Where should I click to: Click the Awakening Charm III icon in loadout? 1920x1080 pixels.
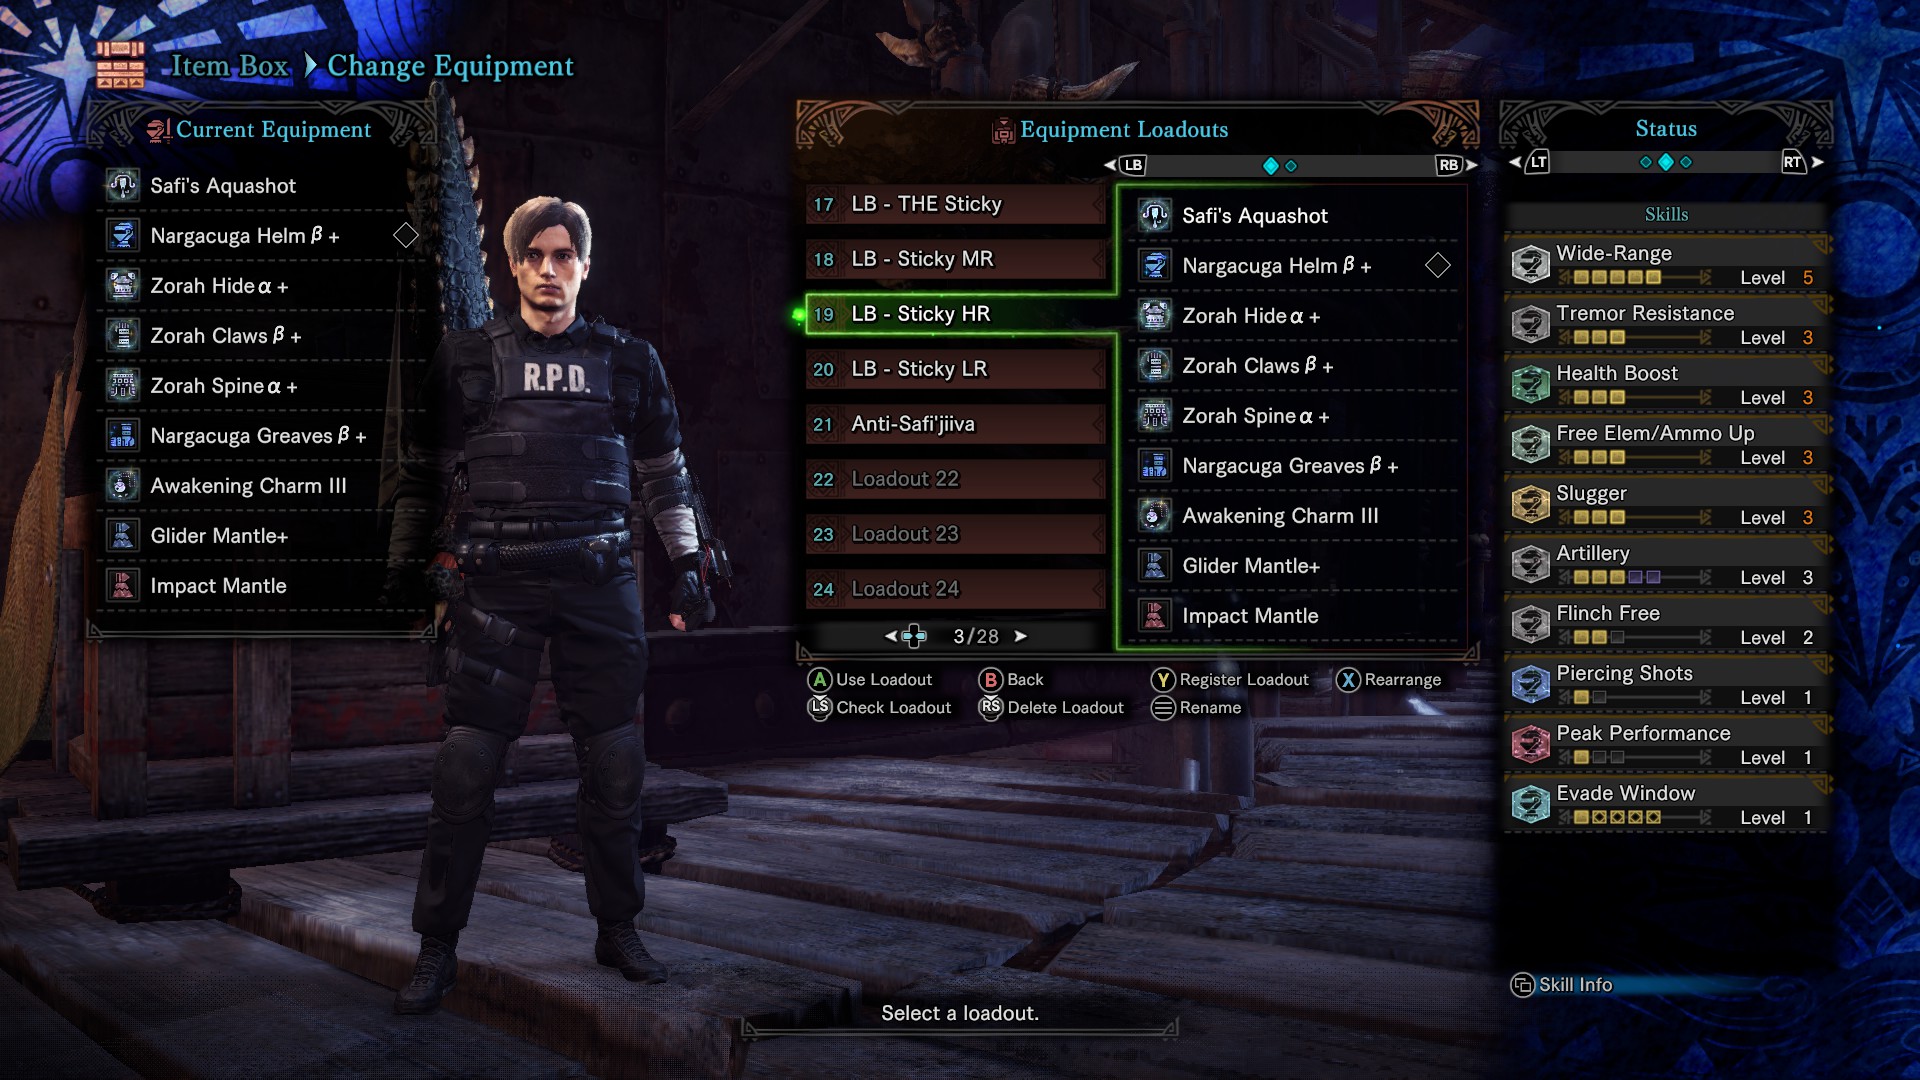point(1155,515)
